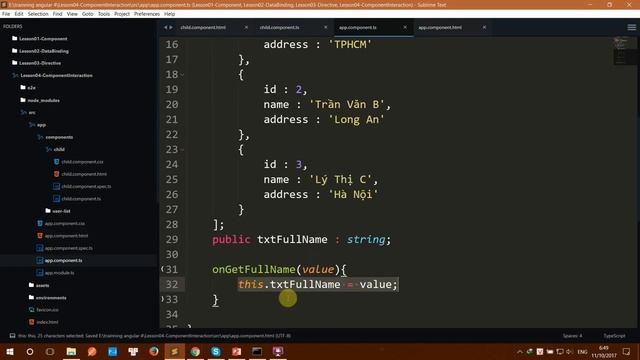Fold code block at line 18
The width and height of the screenshot is (640, 360).
coord(182,75)
